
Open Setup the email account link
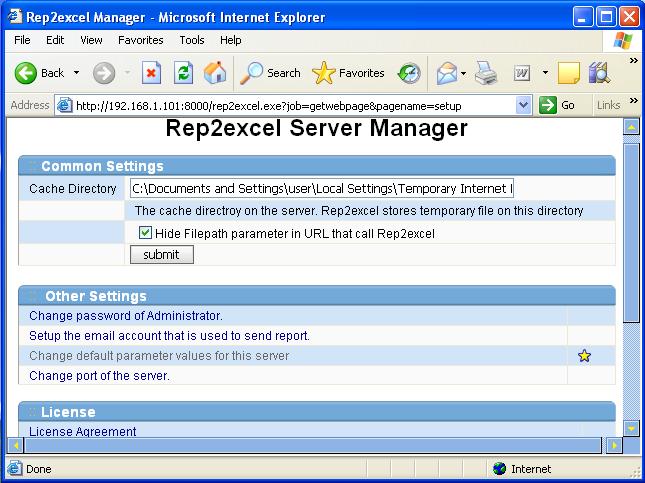coord(169,336)
